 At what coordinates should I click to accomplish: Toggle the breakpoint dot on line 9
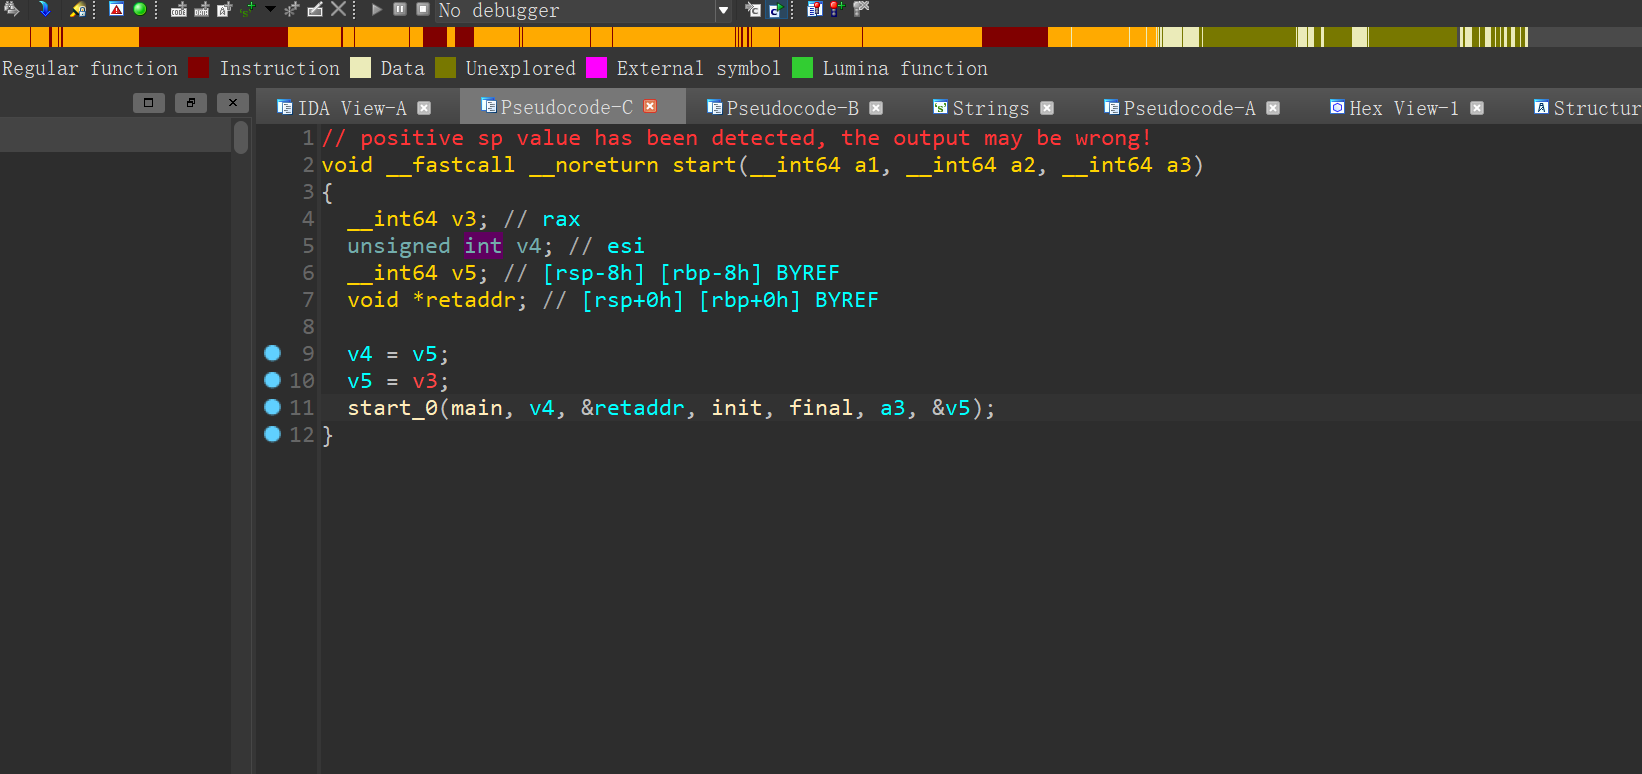point(272,353)
